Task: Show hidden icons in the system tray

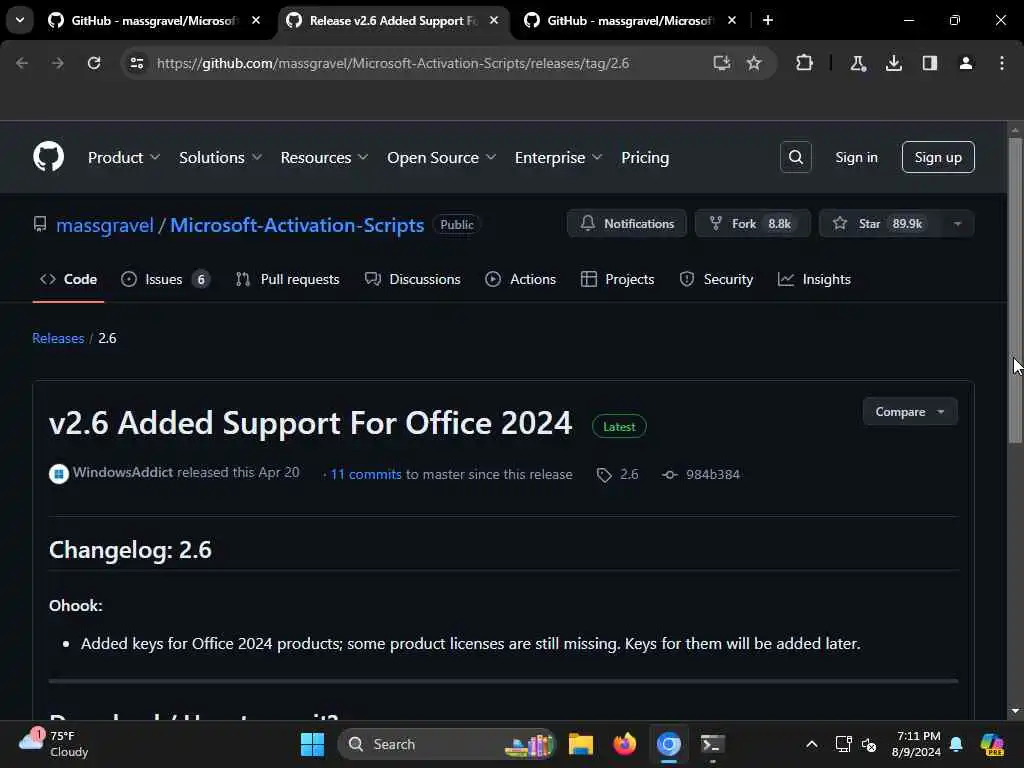Action: (812, 744)
